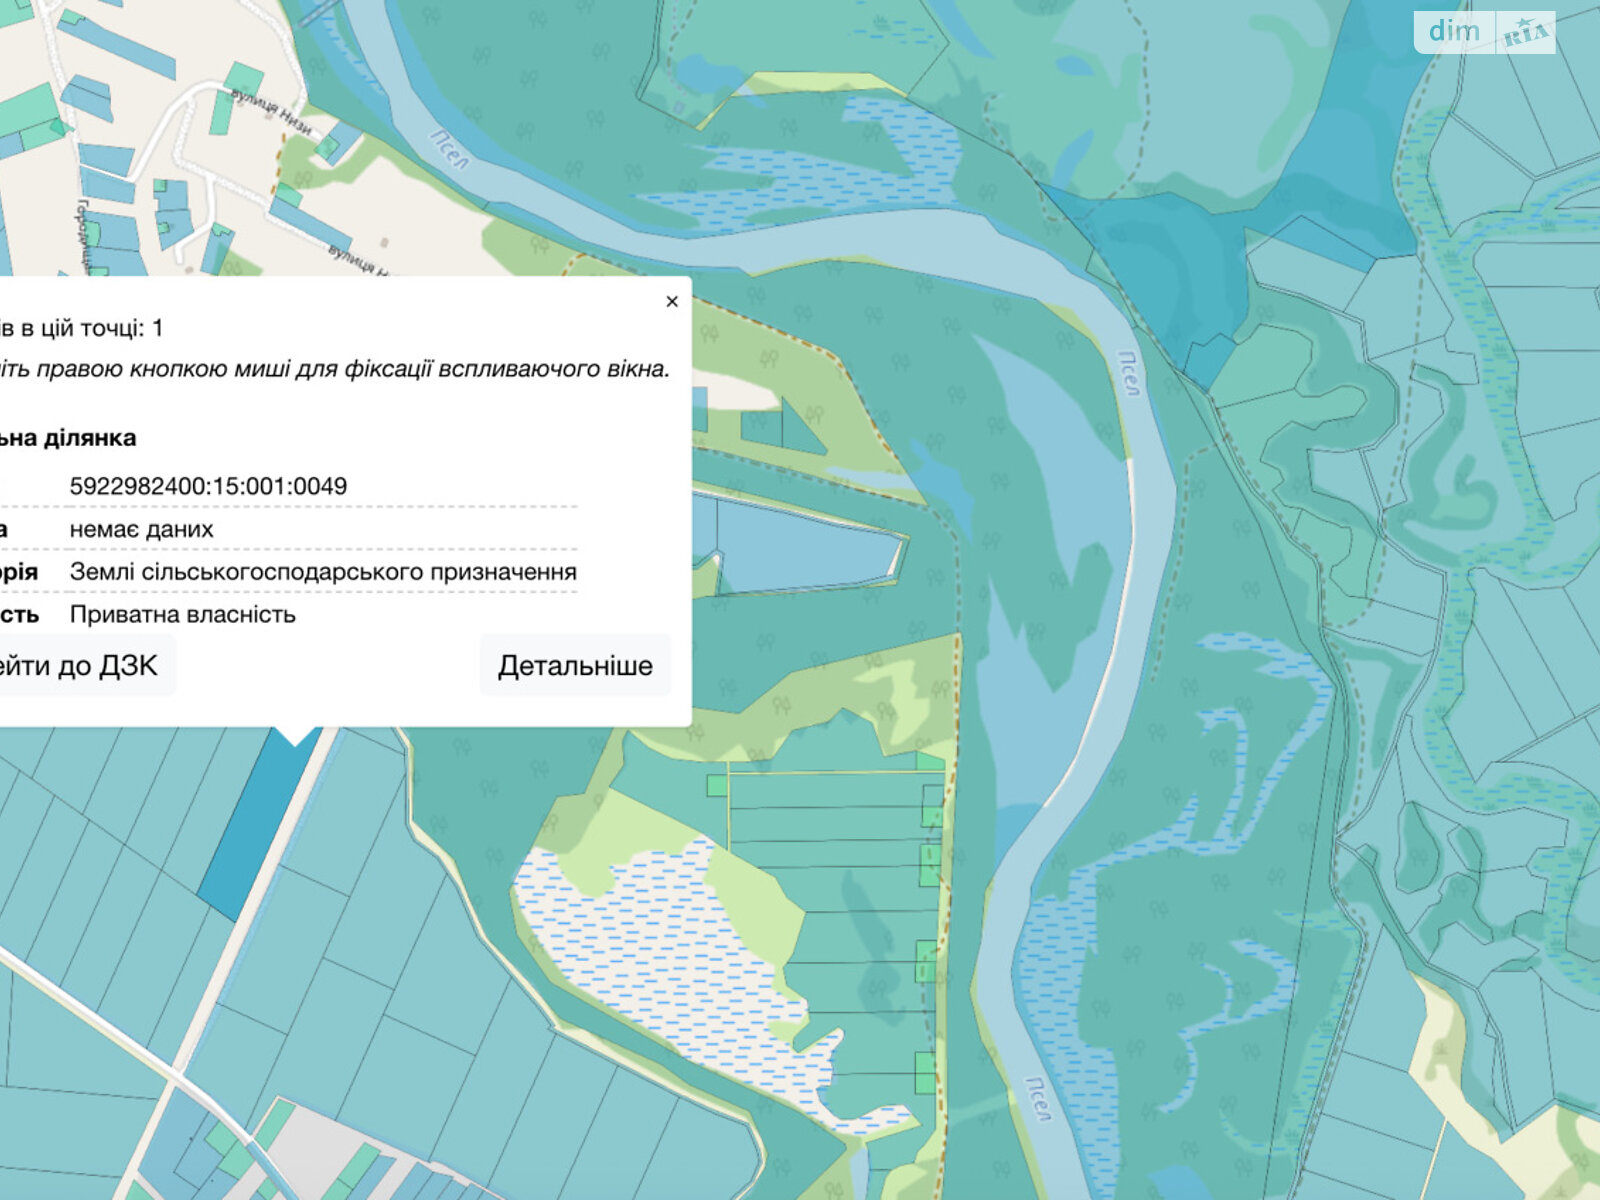Click the Псел label at the river's eastern bend

[x=1129, y=373]
